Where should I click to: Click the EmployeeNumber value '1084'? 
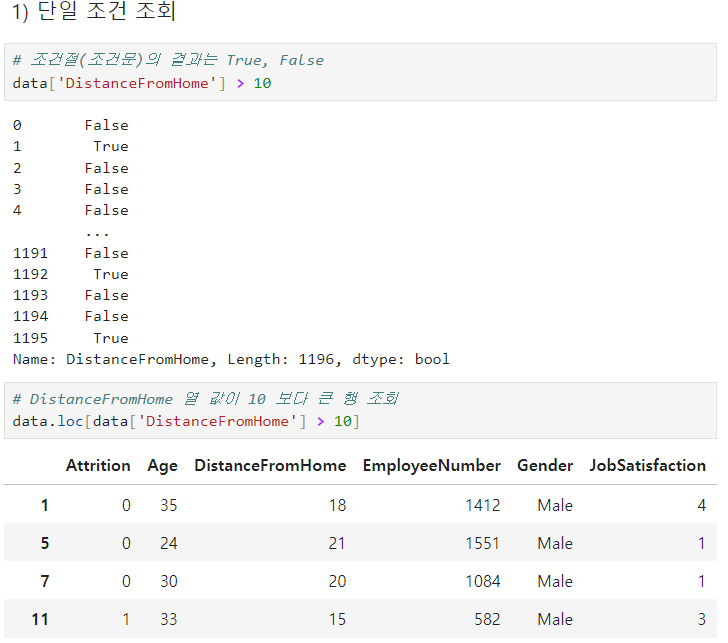(x=483, y=581)
